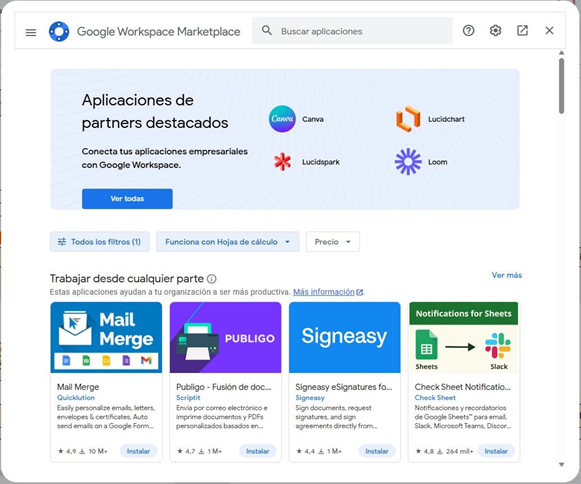
Task: Click the info icon beside Trabajar desde cualquier parte
Action: (212, 279)
